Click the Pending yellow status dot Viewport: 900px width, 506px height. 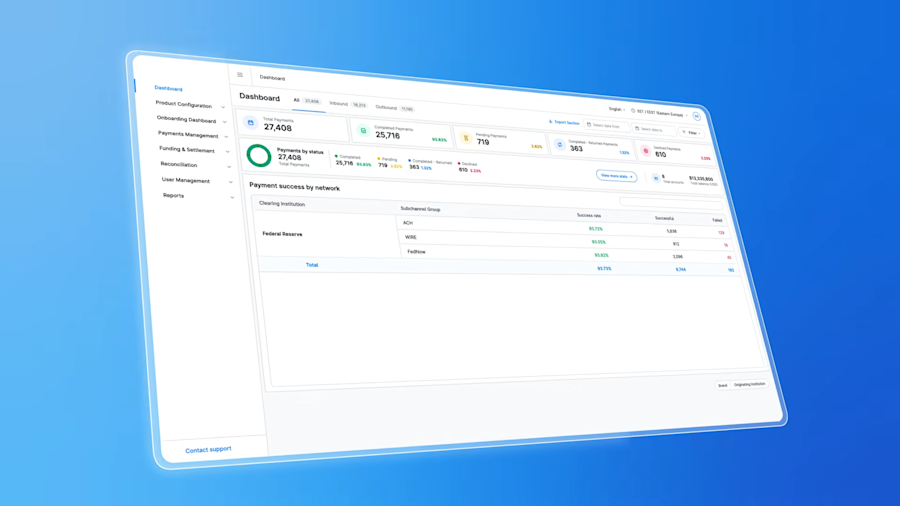379,159
